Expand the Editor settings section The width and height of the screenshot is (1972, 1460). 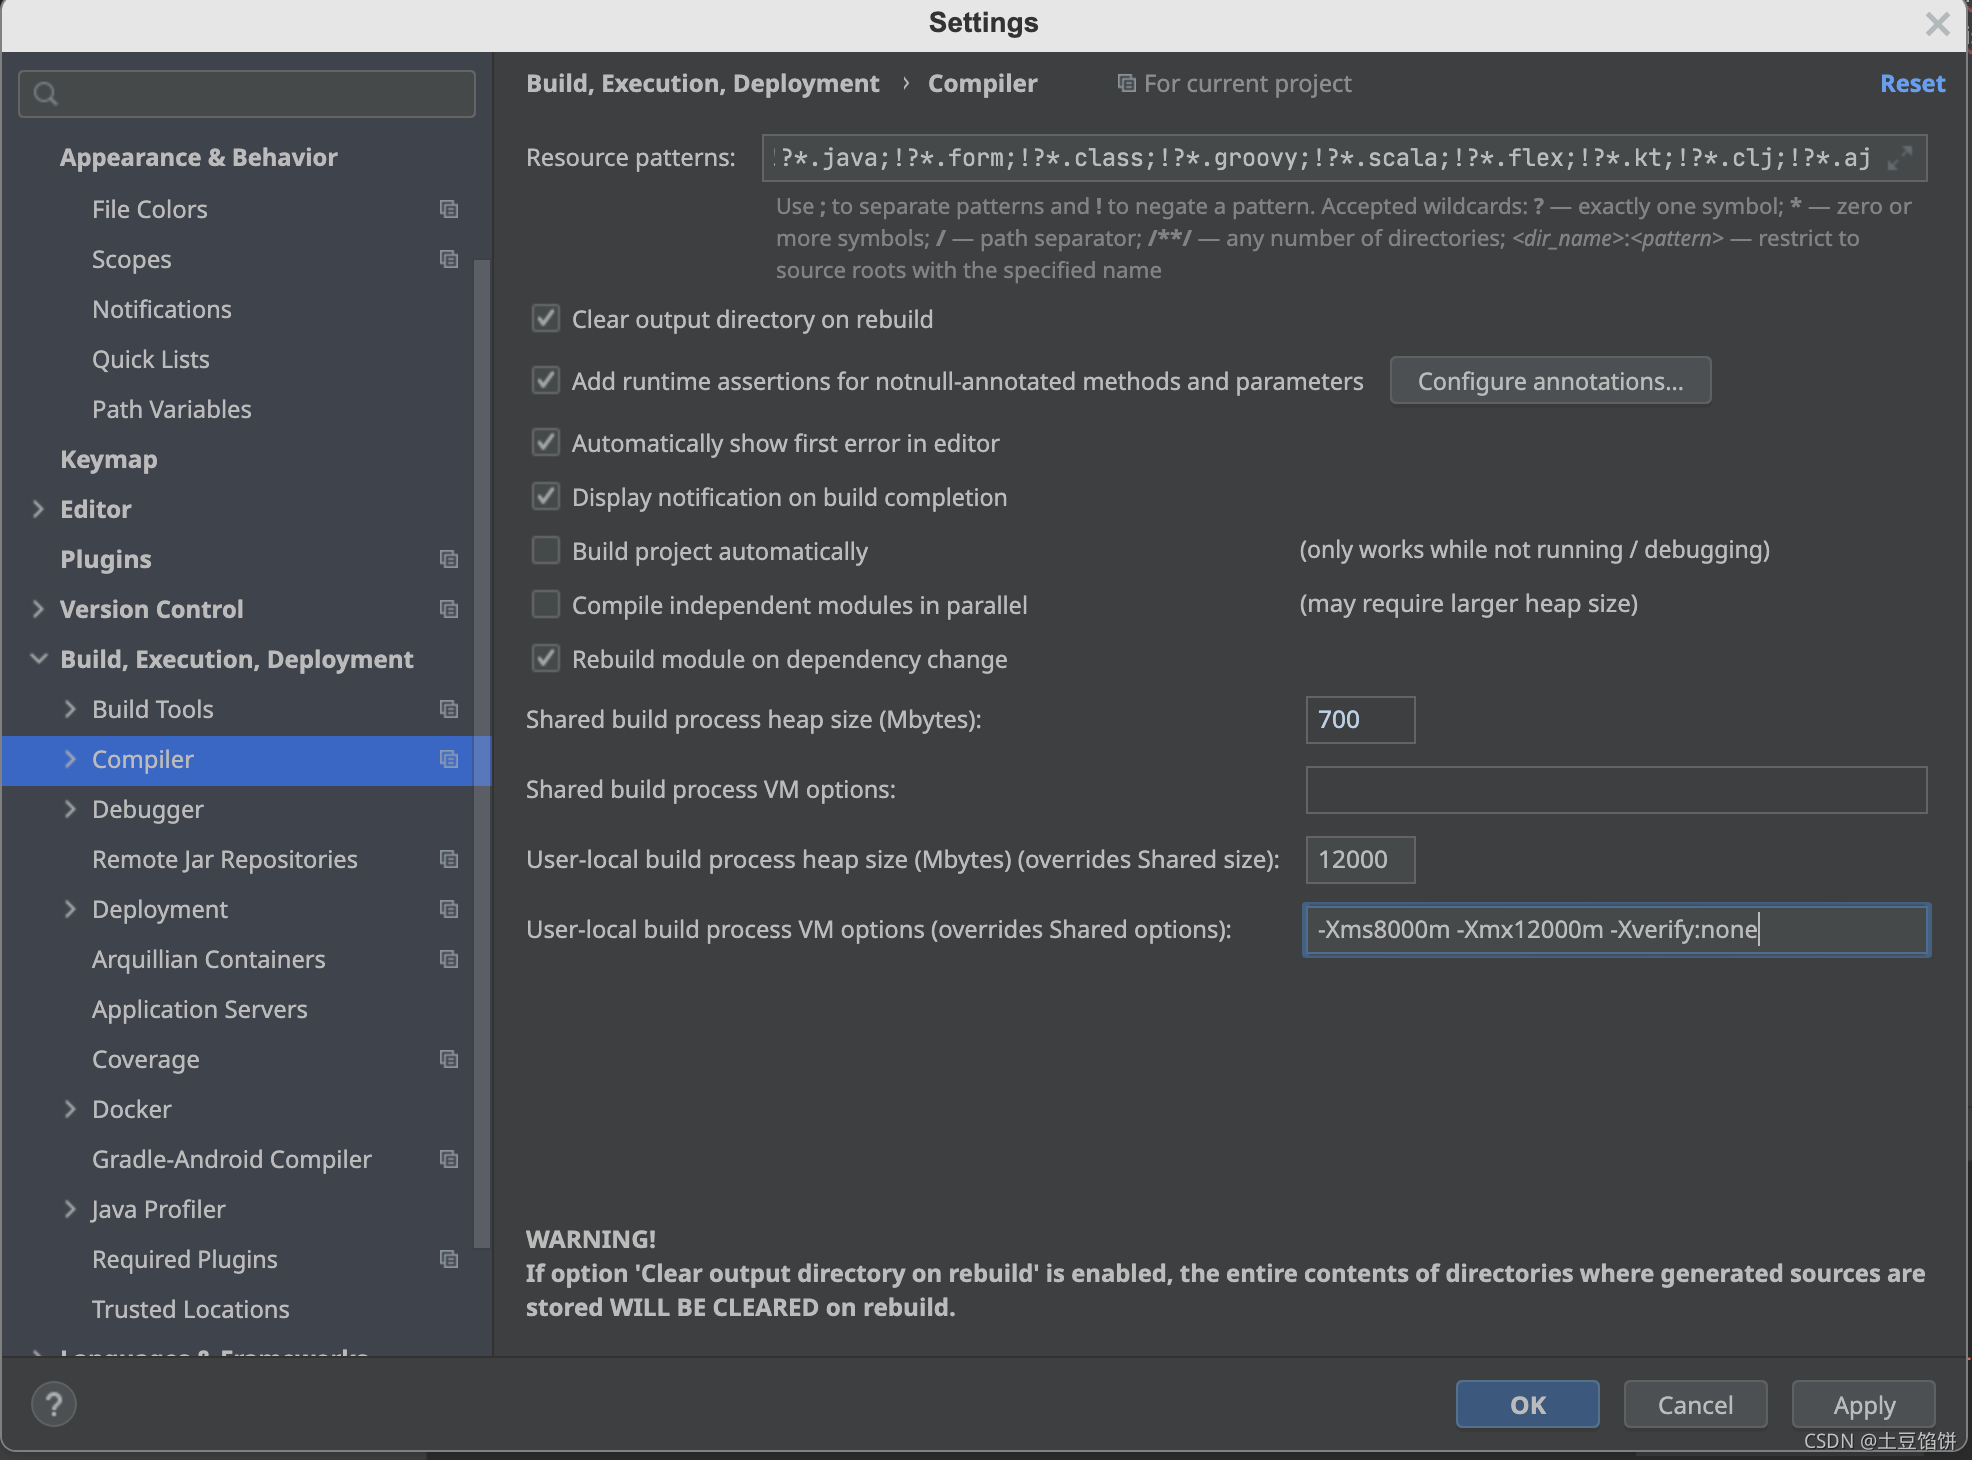(x=38, y=509)
